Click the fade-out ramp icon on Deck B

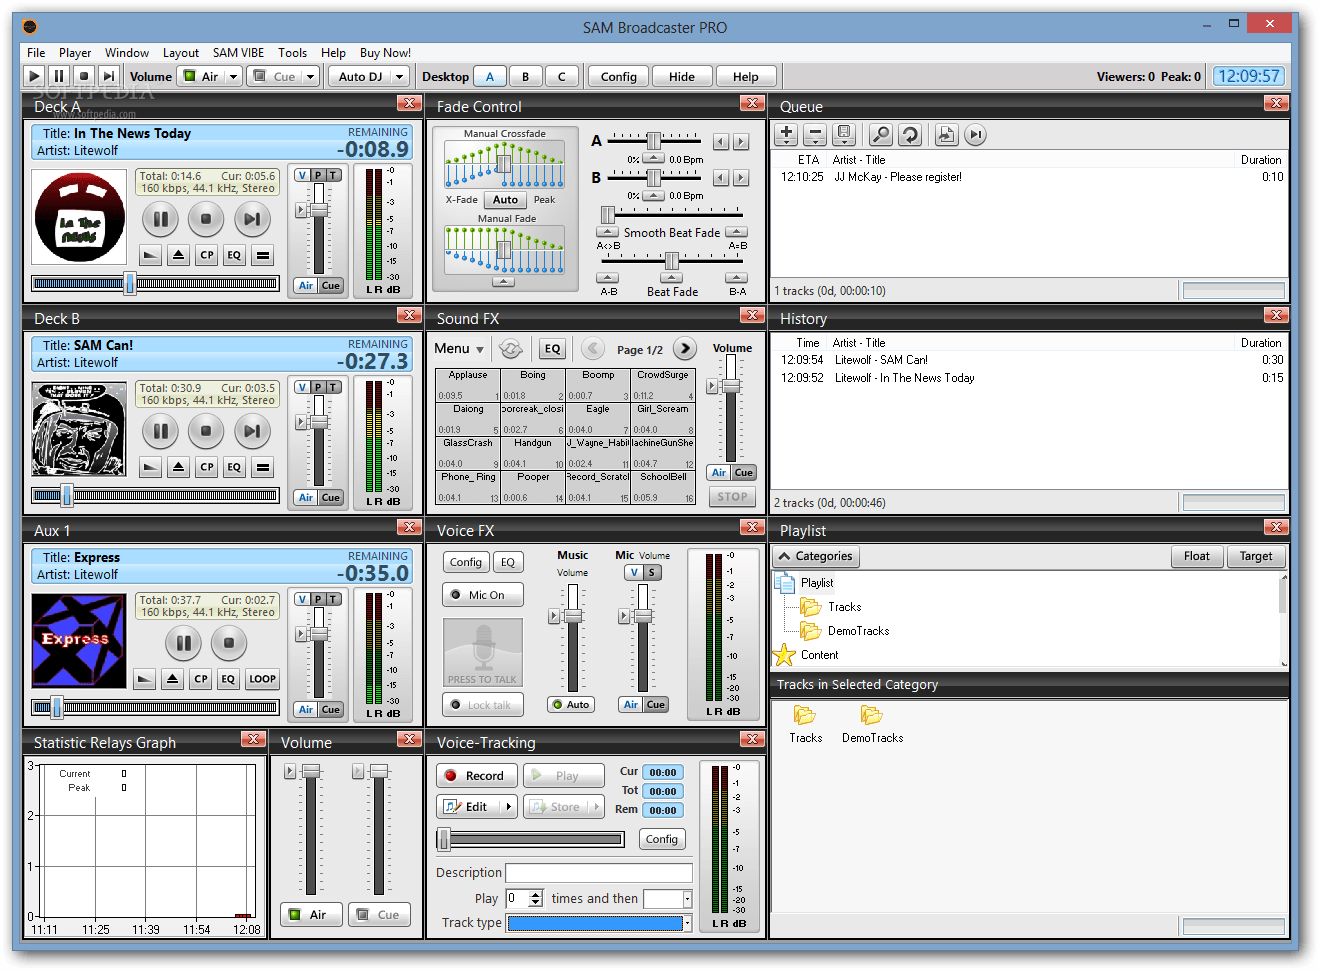coord(150,467)
